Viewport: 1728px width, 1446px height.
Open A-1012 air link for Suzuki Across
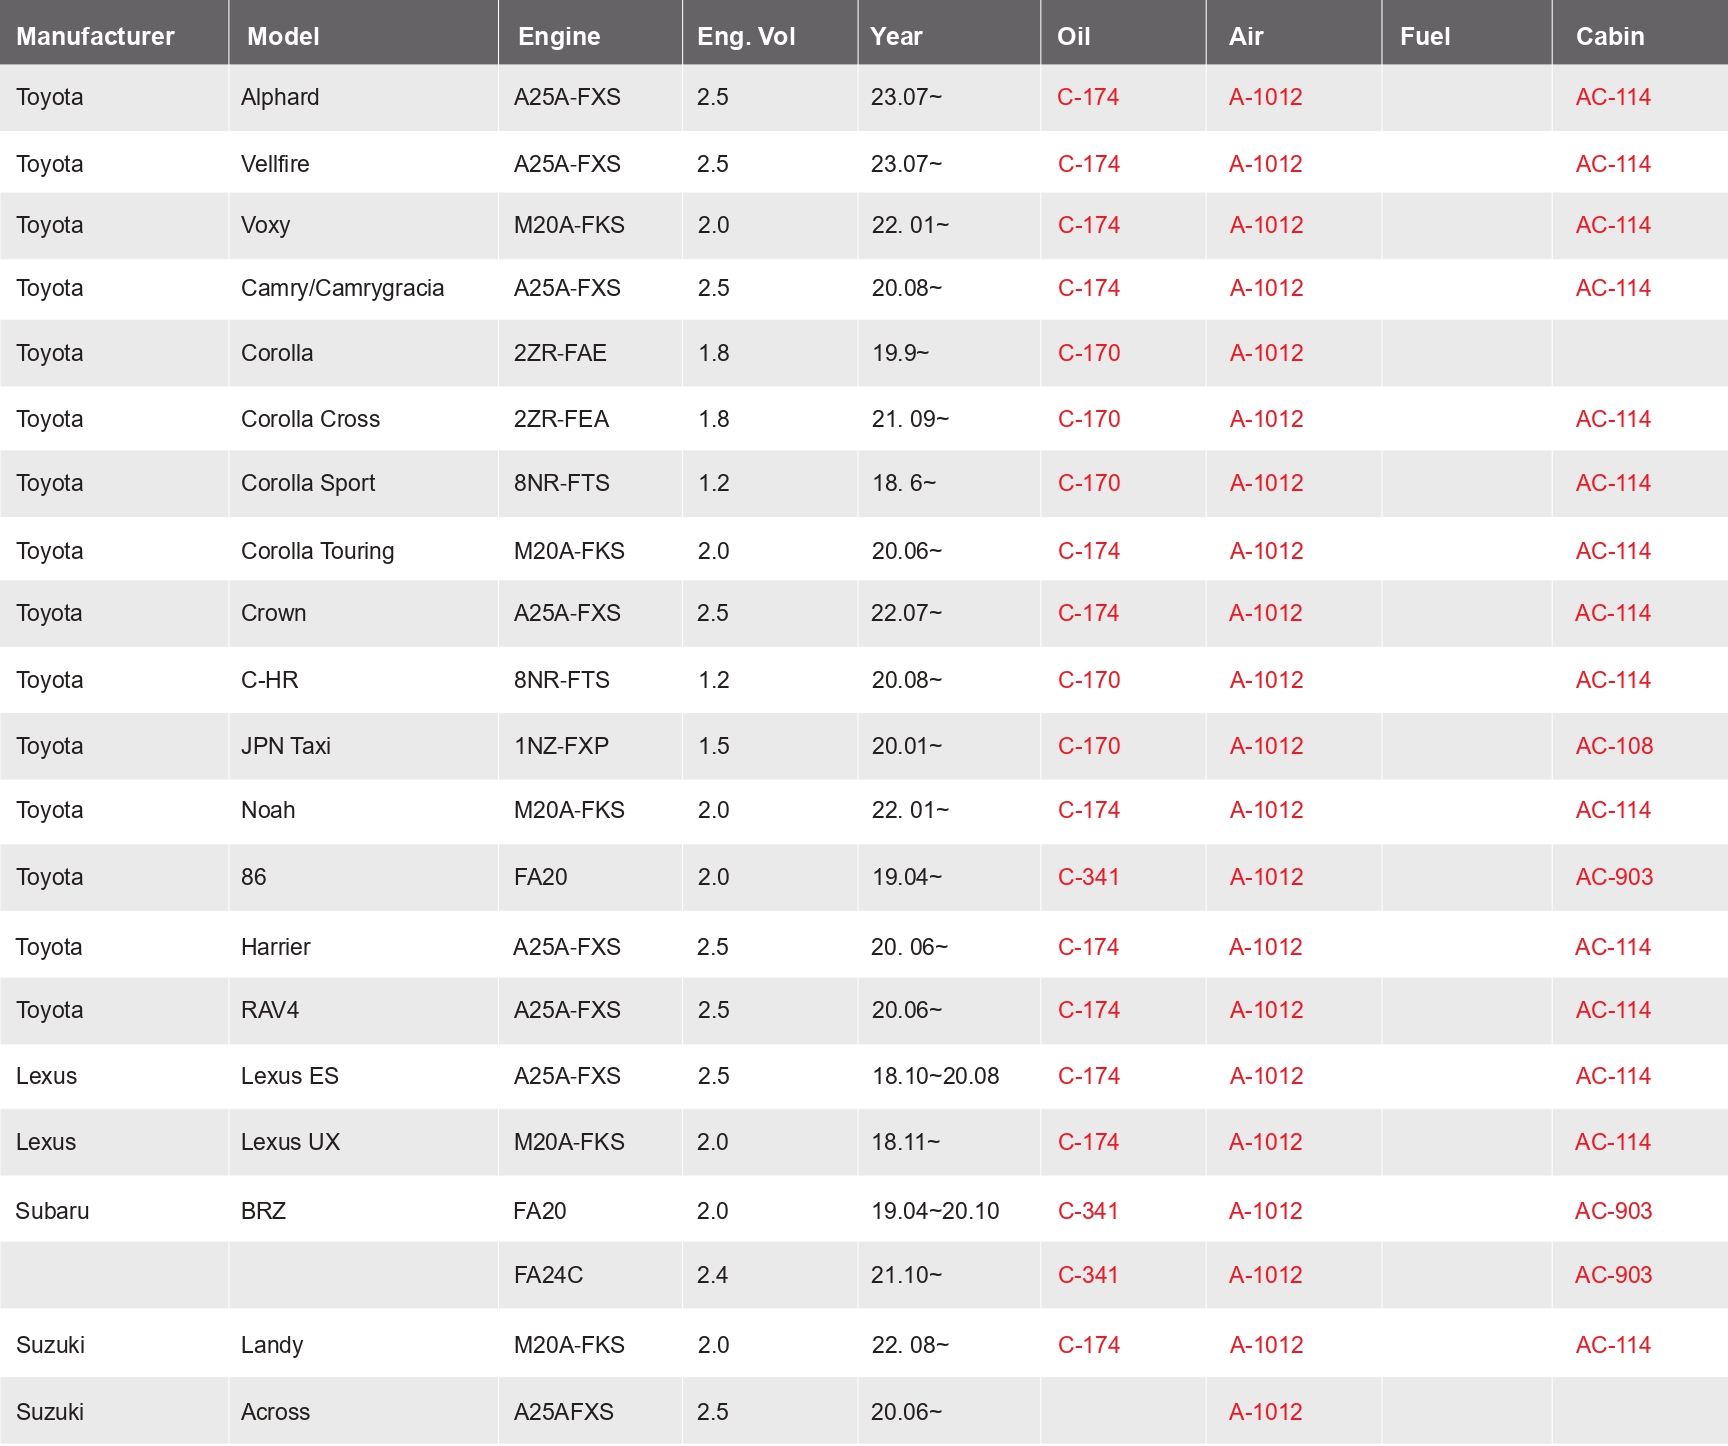click(x=1265, y=1412)
